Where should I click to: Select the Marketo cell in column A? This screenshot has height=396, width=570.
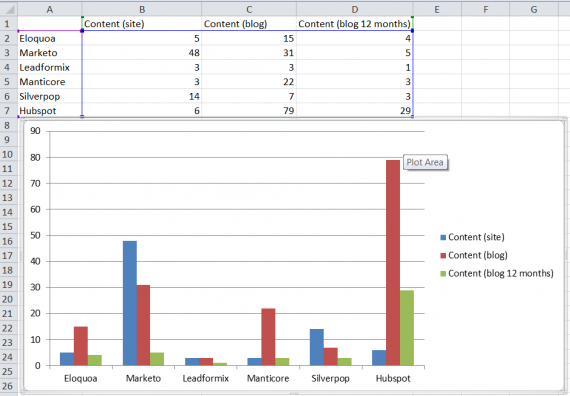(50, 53)
